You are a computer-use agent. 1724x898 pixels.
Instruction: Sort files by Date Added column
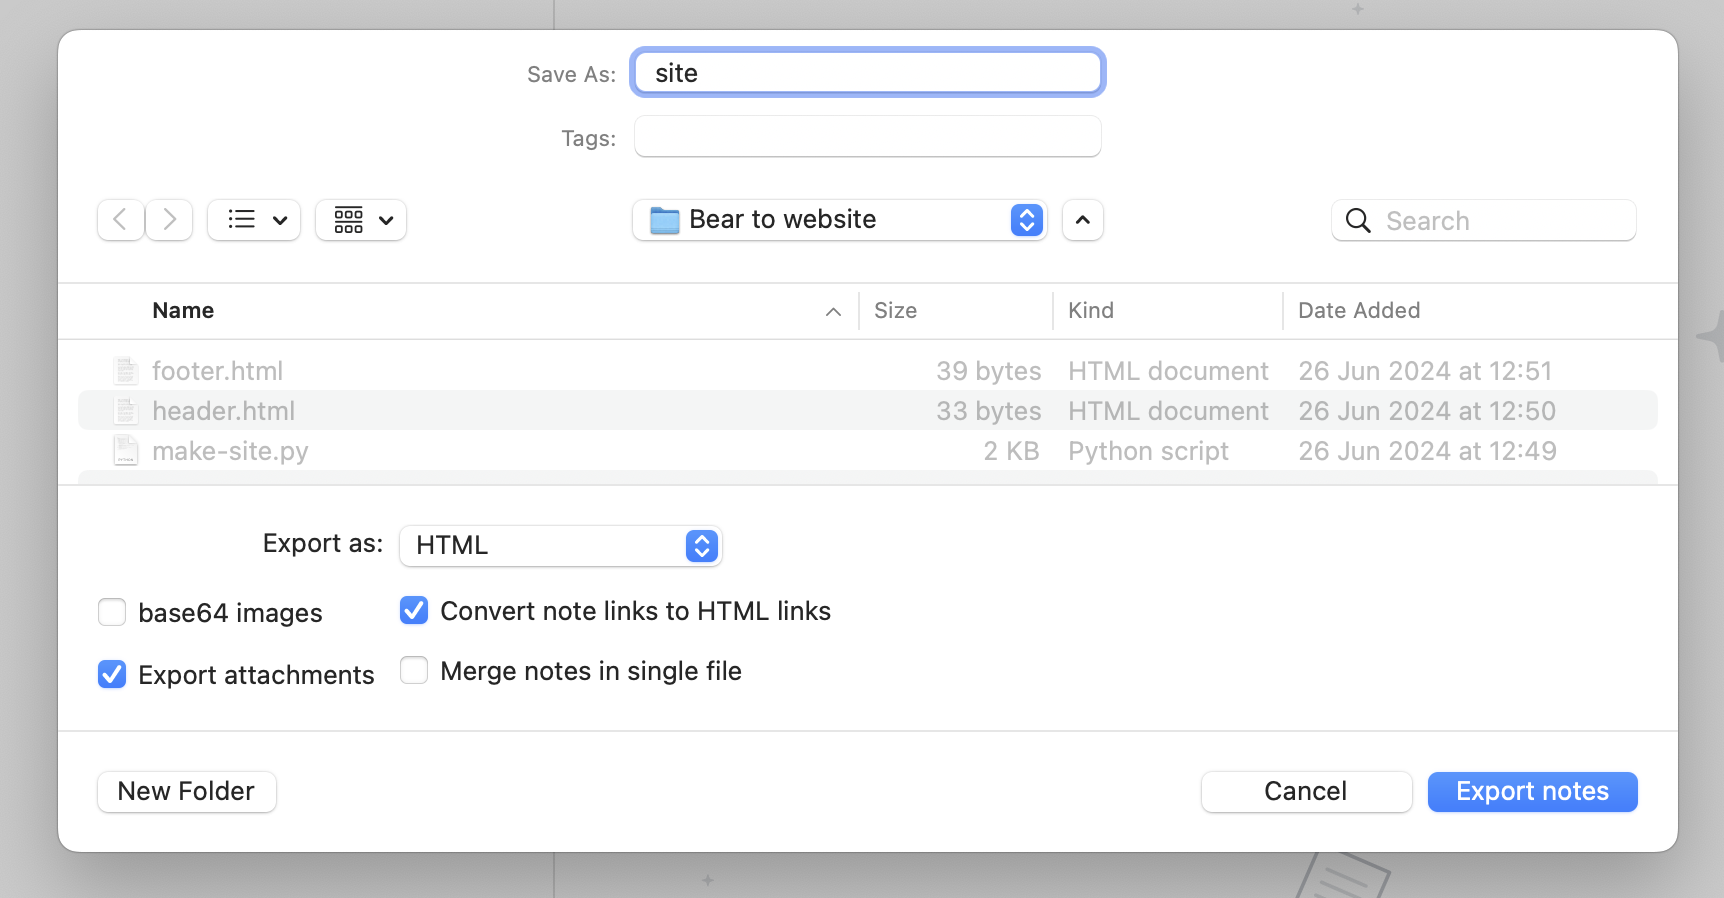pos(1358,311)
